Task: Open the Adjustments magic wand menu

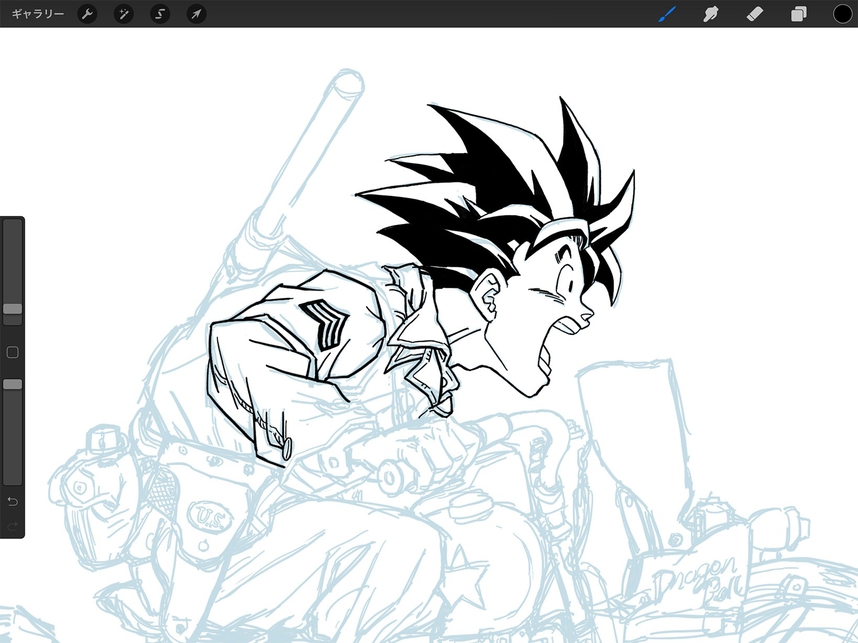Action: tap(124, 14)
